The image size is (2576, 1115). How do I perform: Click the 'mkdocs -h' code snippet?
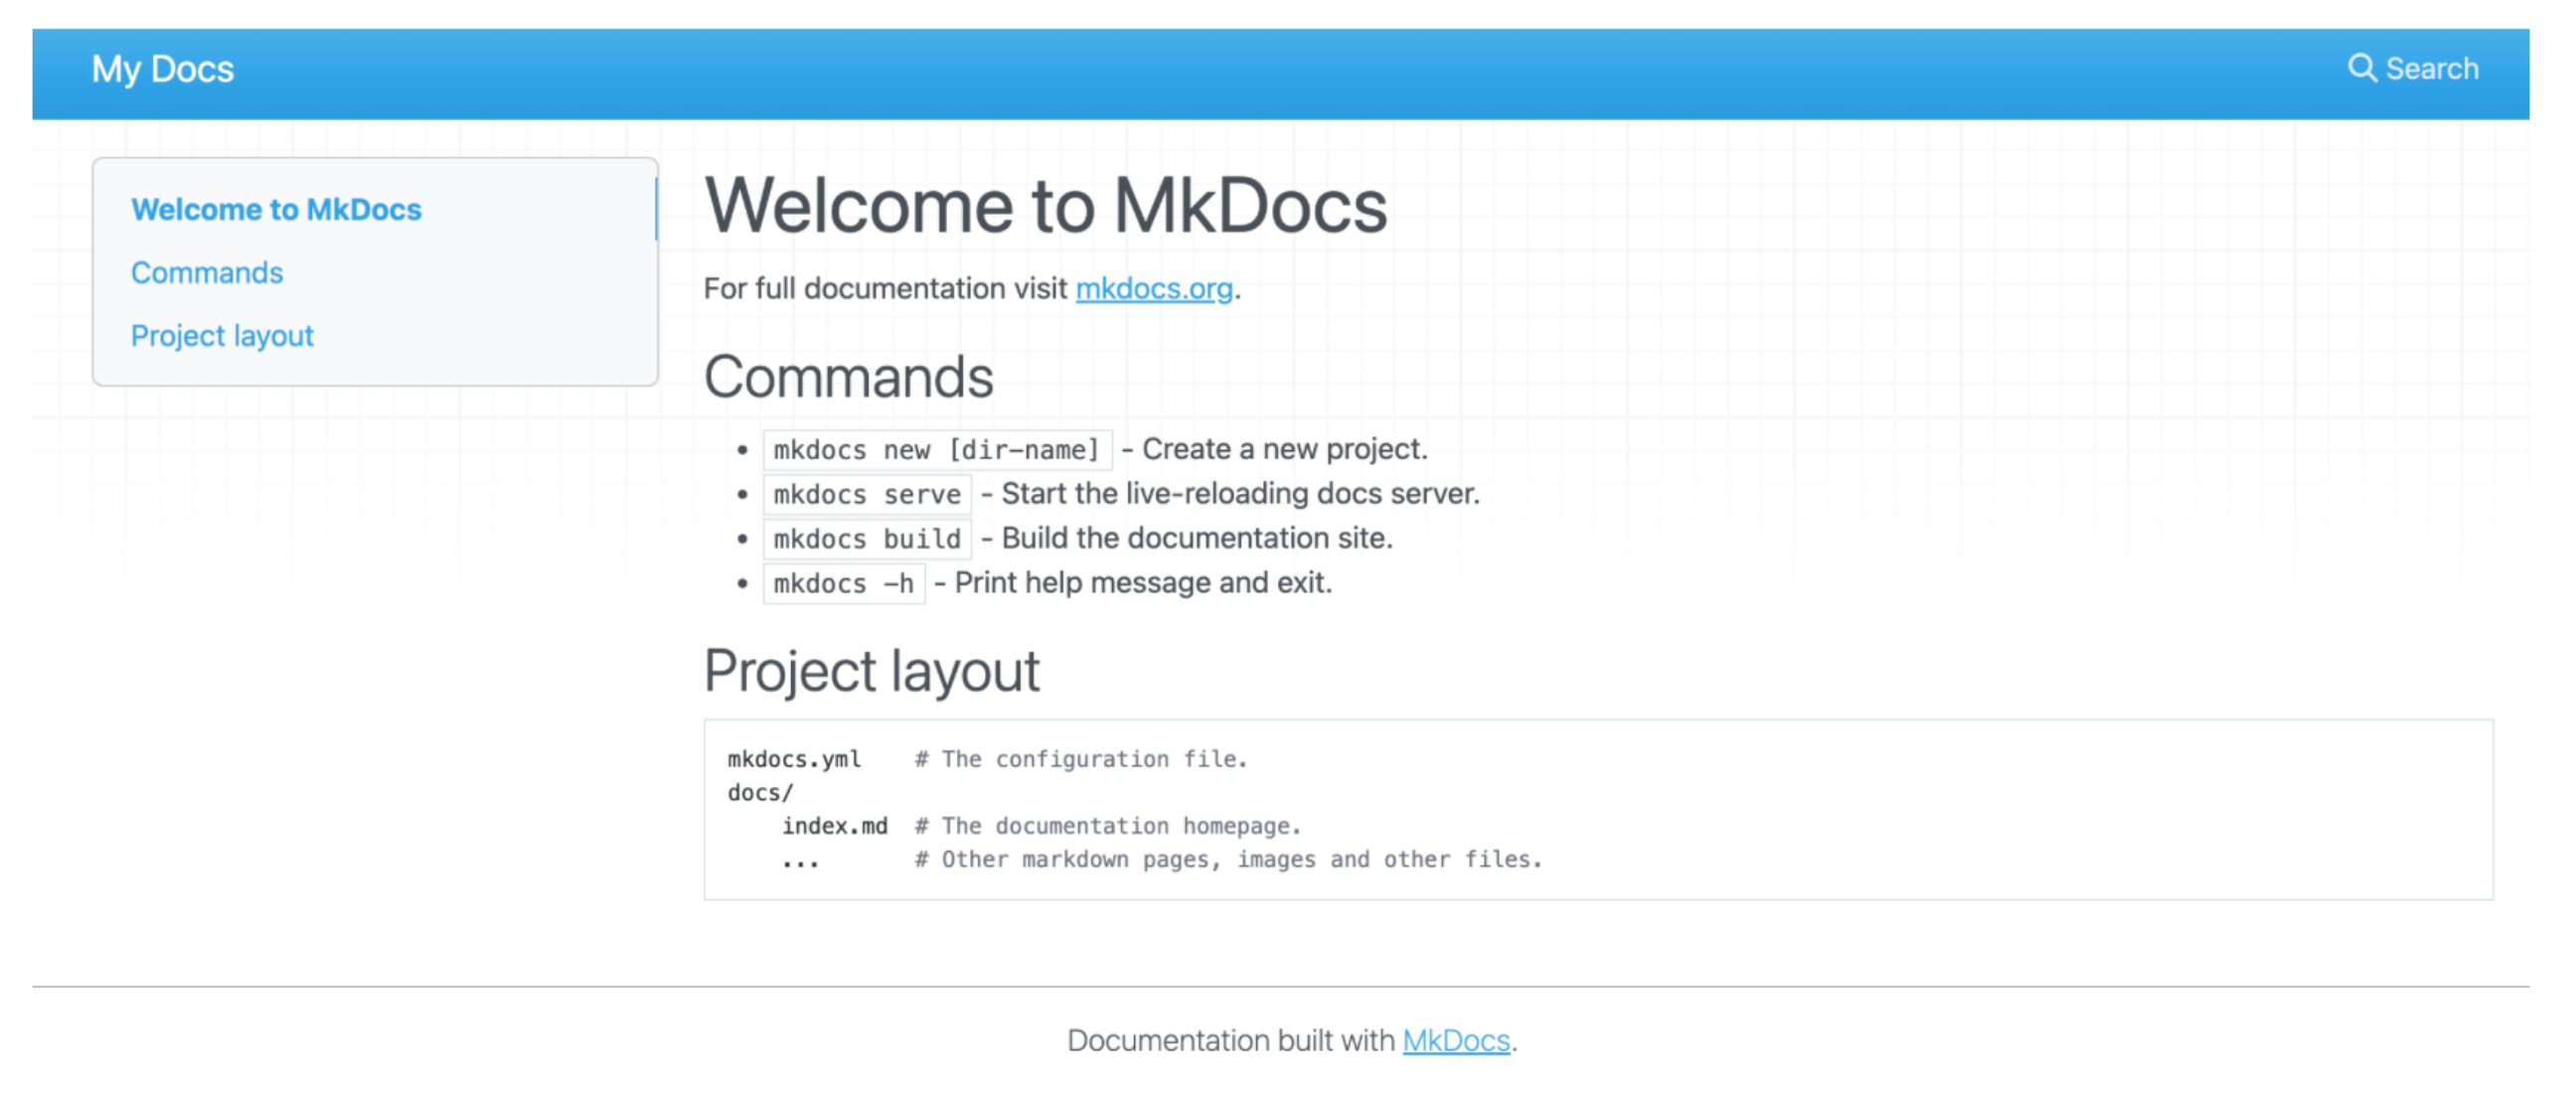[x=844, y=583]
